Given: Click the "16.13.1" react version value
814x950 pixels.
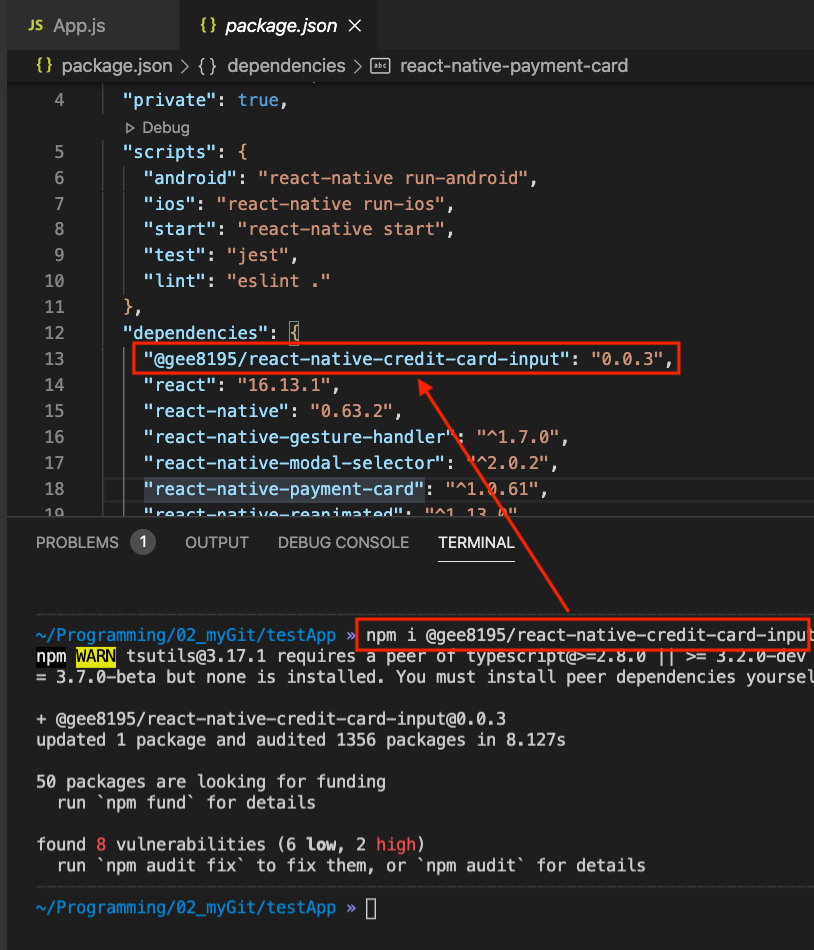Looking at the screenshot, I should click(284, 385).
